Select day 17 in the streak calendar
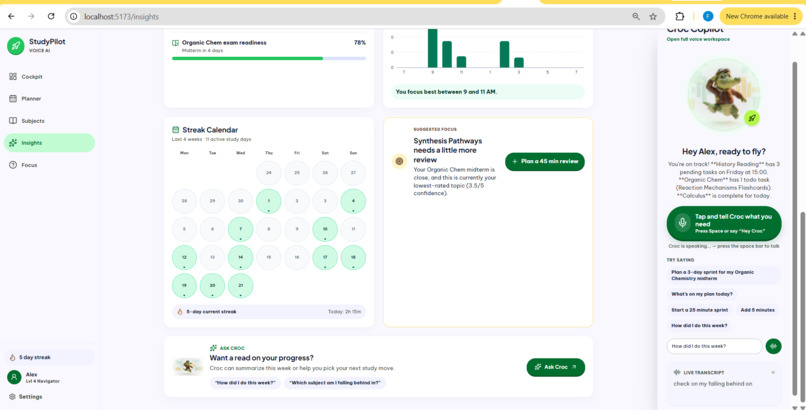This screenshot has height=410, width=806. 325,258
